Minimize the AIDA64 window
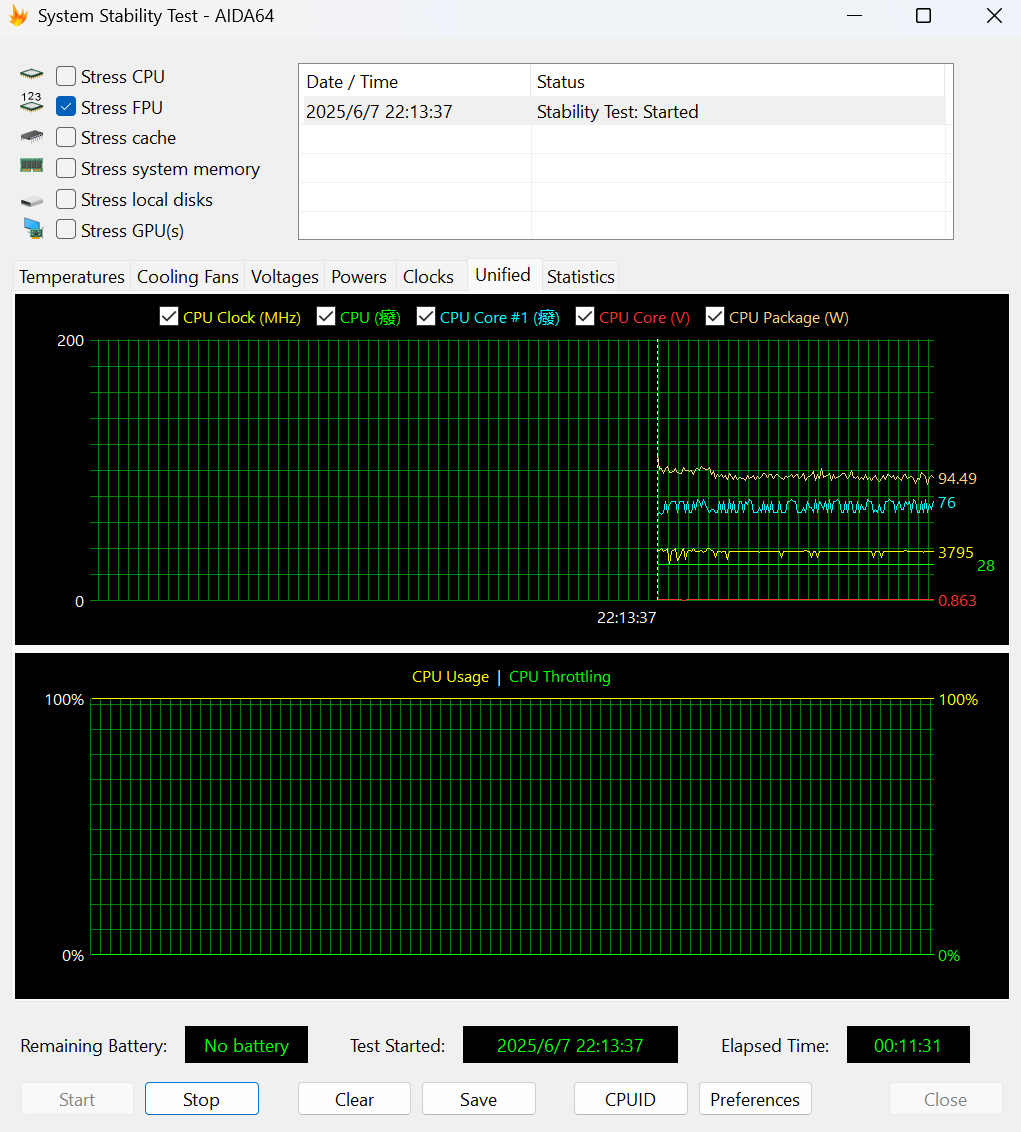Viewport: 1021px width, 1132px height. click(x=854, y=16)
